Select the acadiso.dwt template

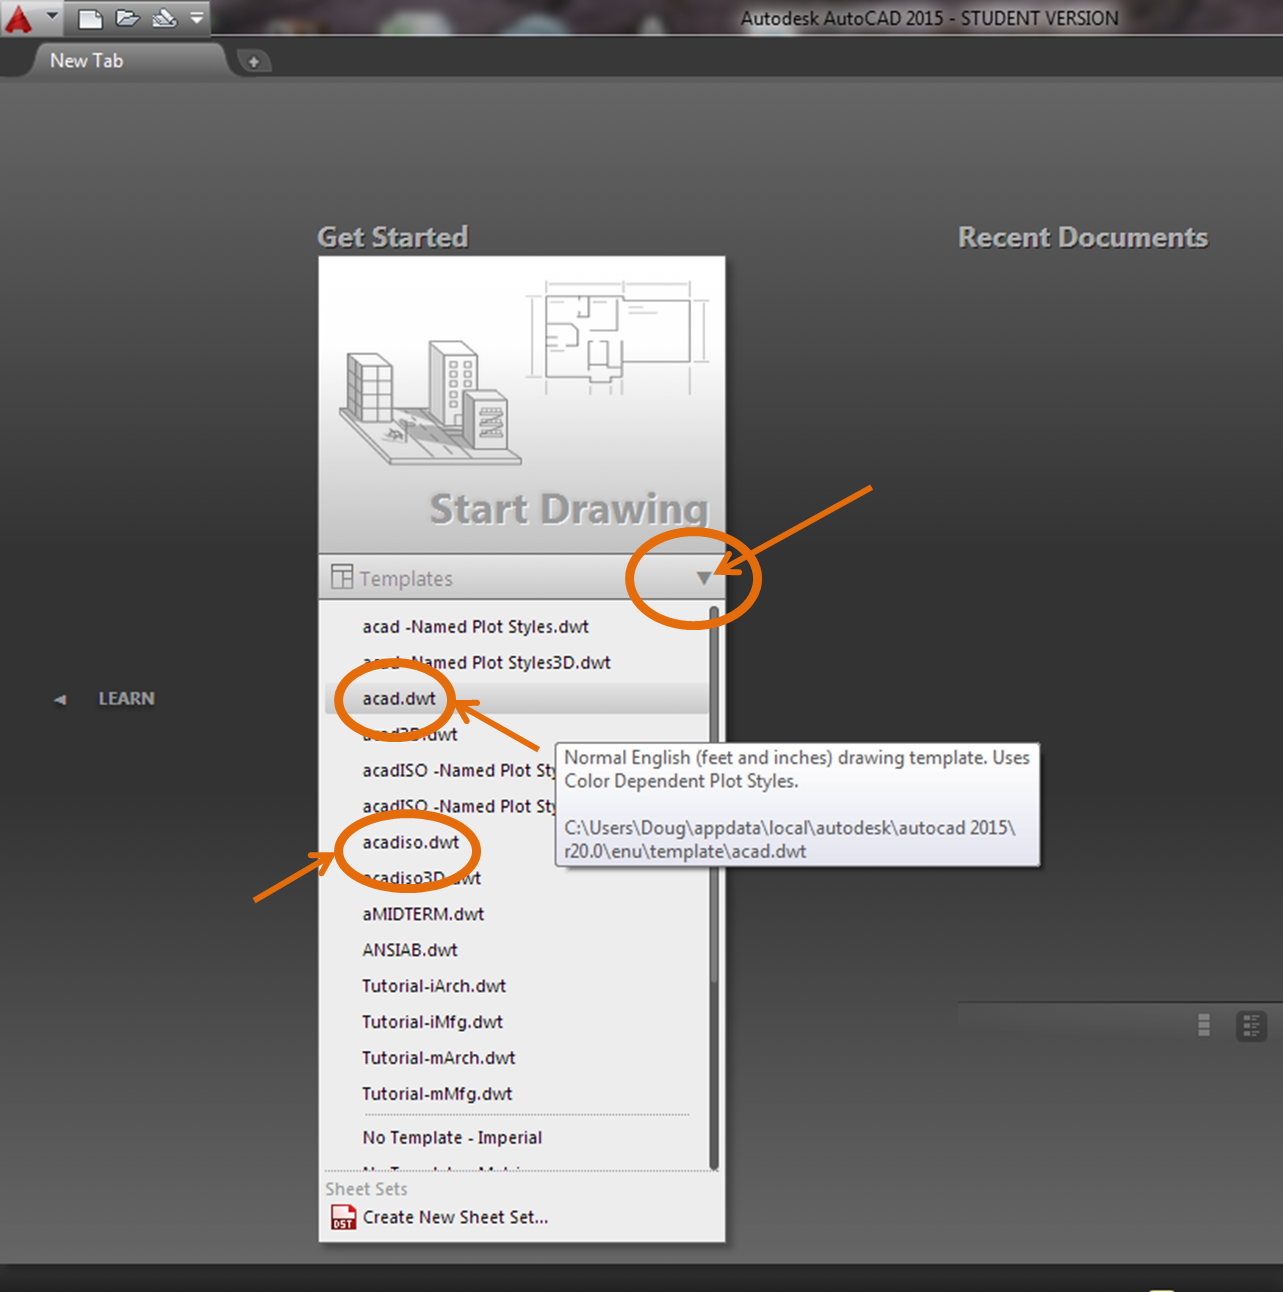point(411,843)
